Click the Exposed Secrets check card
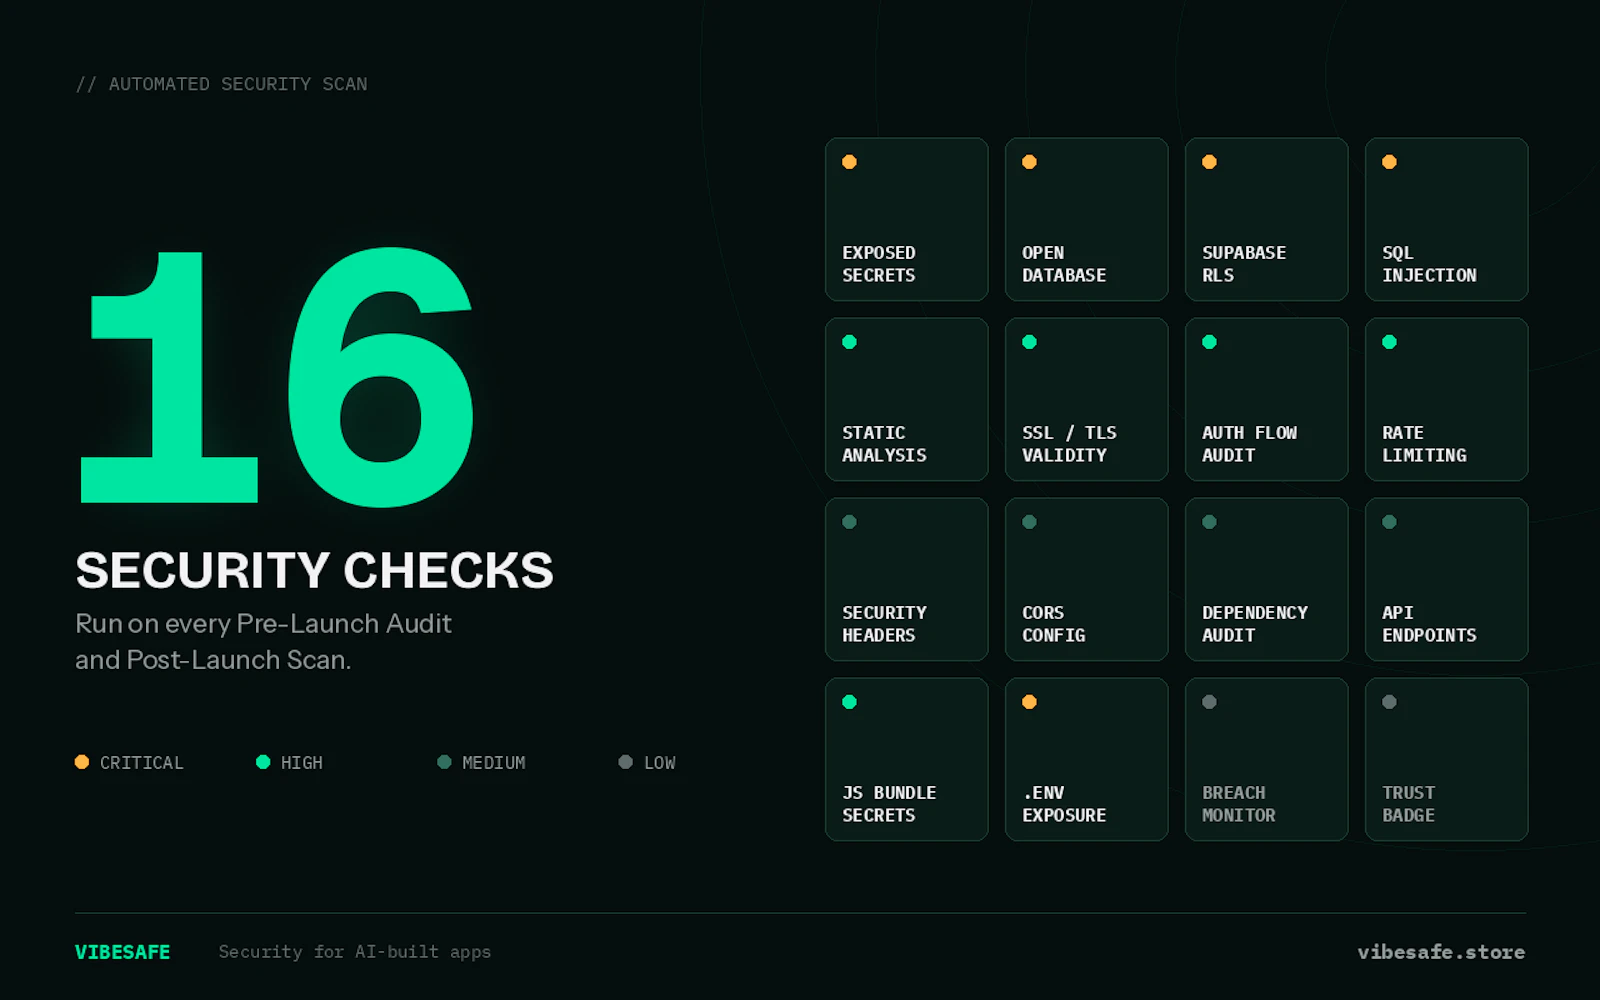1600x1000 pixels. pos(906,219)
